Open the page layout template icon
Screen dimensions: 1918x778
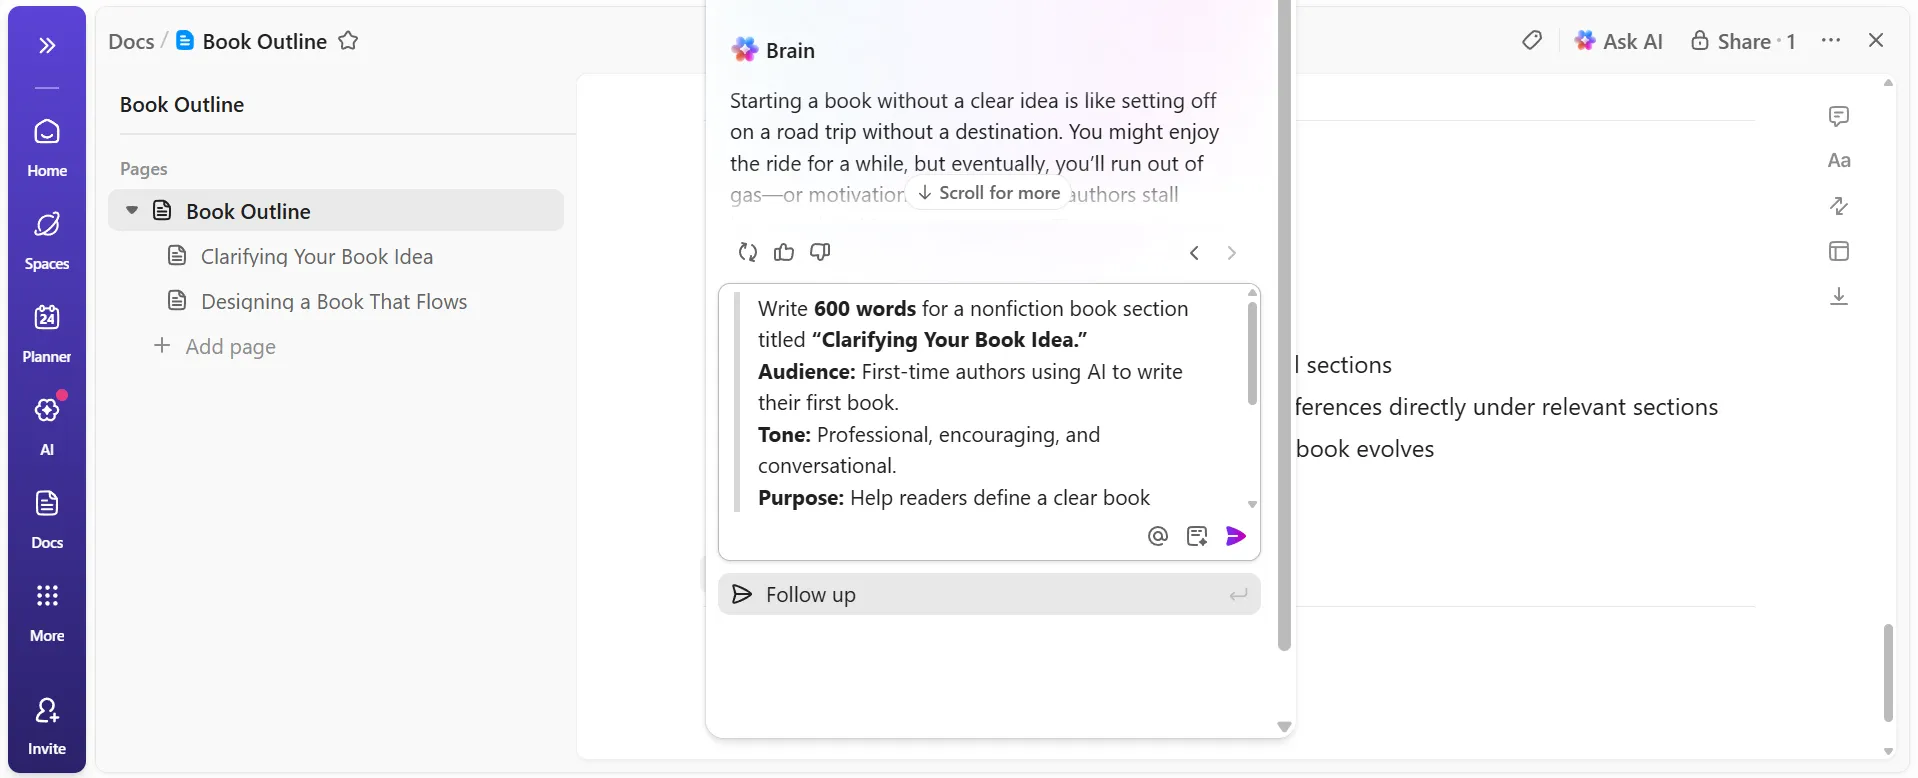pyautogui.click(x=1839, y=251)
